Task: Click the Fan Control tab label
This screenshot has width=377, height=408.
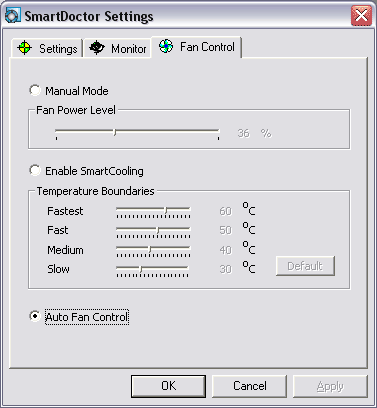Action: (x=207, y=47)
